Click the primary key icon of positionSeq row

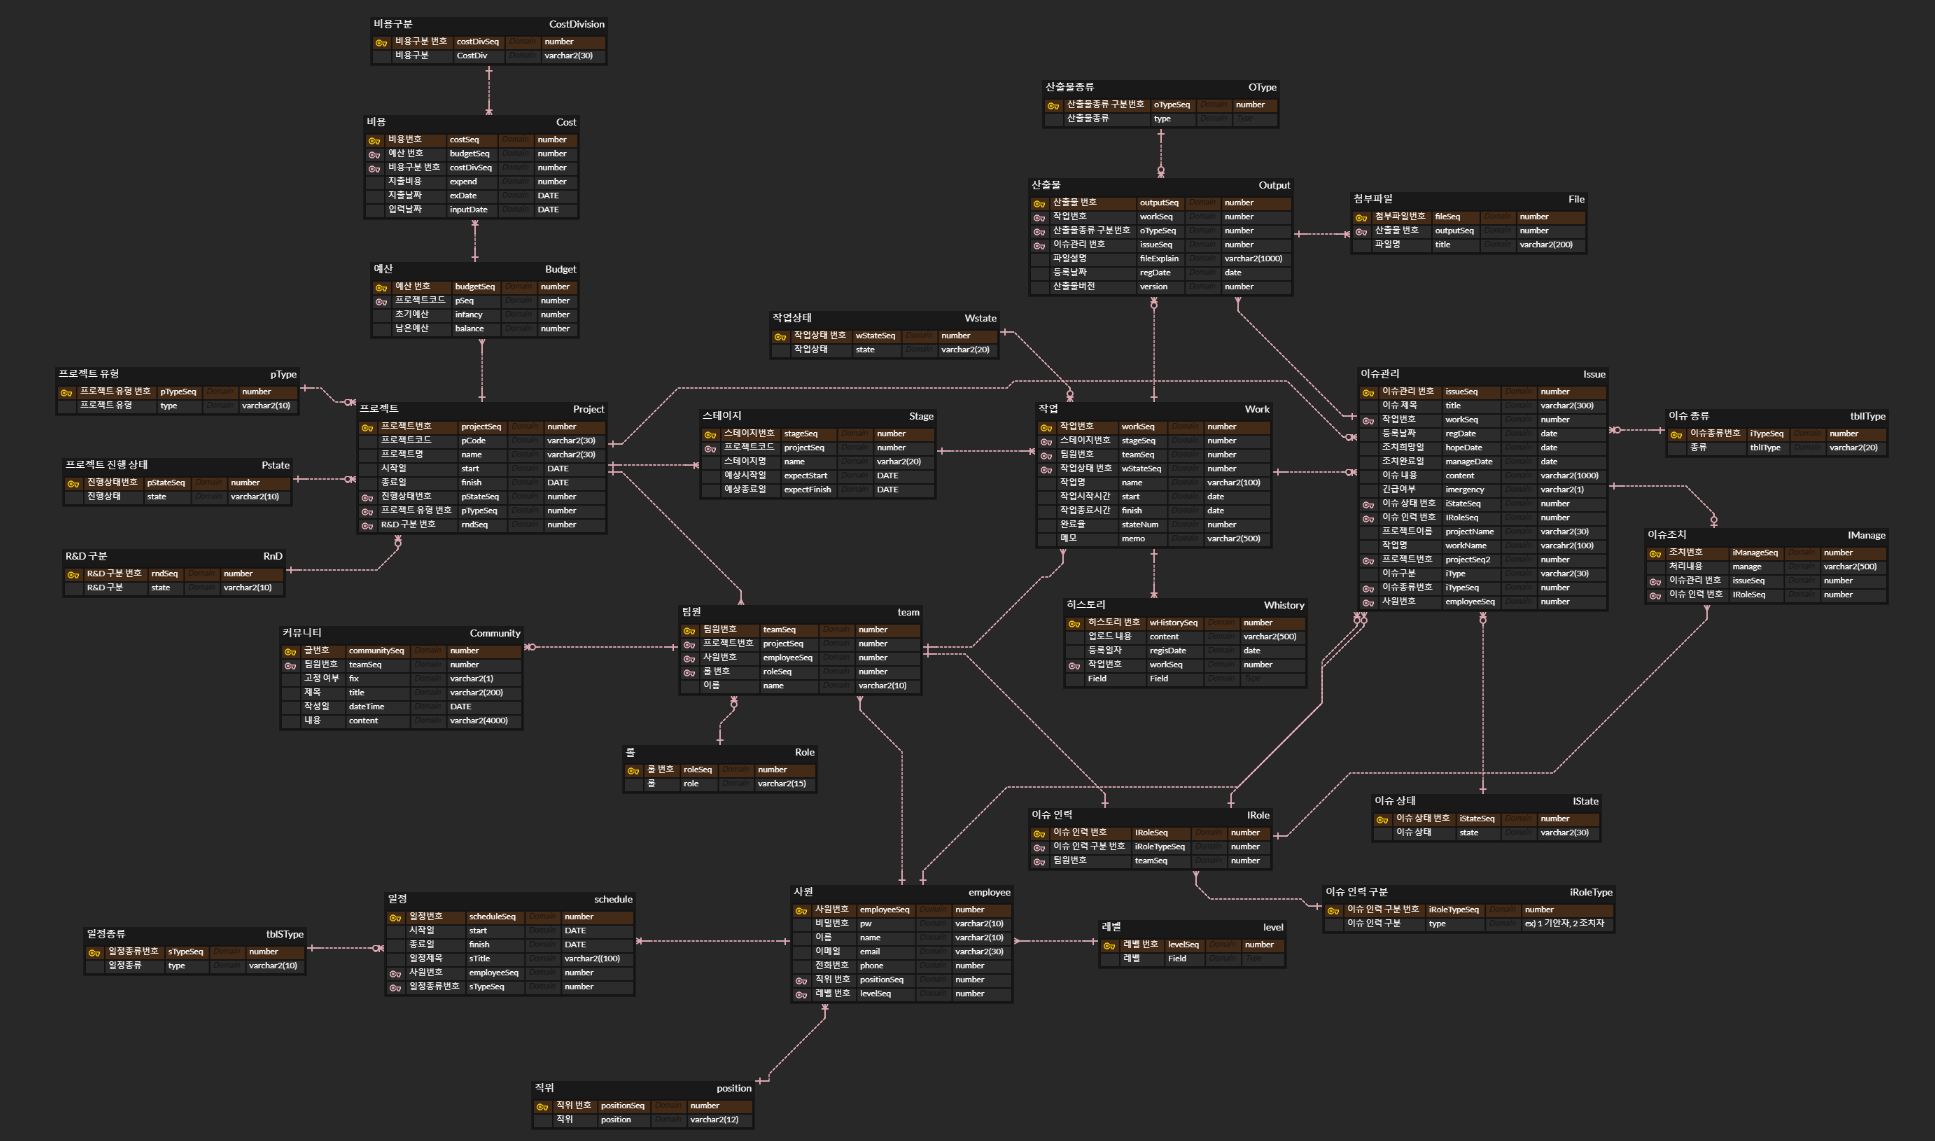point(542,1106)
